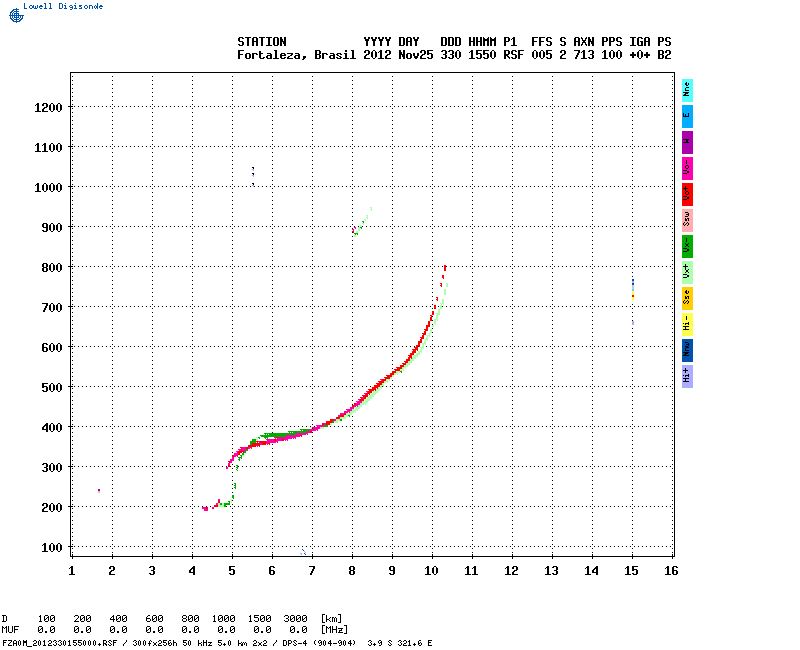Select the light green Vx+ legend swatch
The height and width of the screenshot is (650, 800).
687,272
